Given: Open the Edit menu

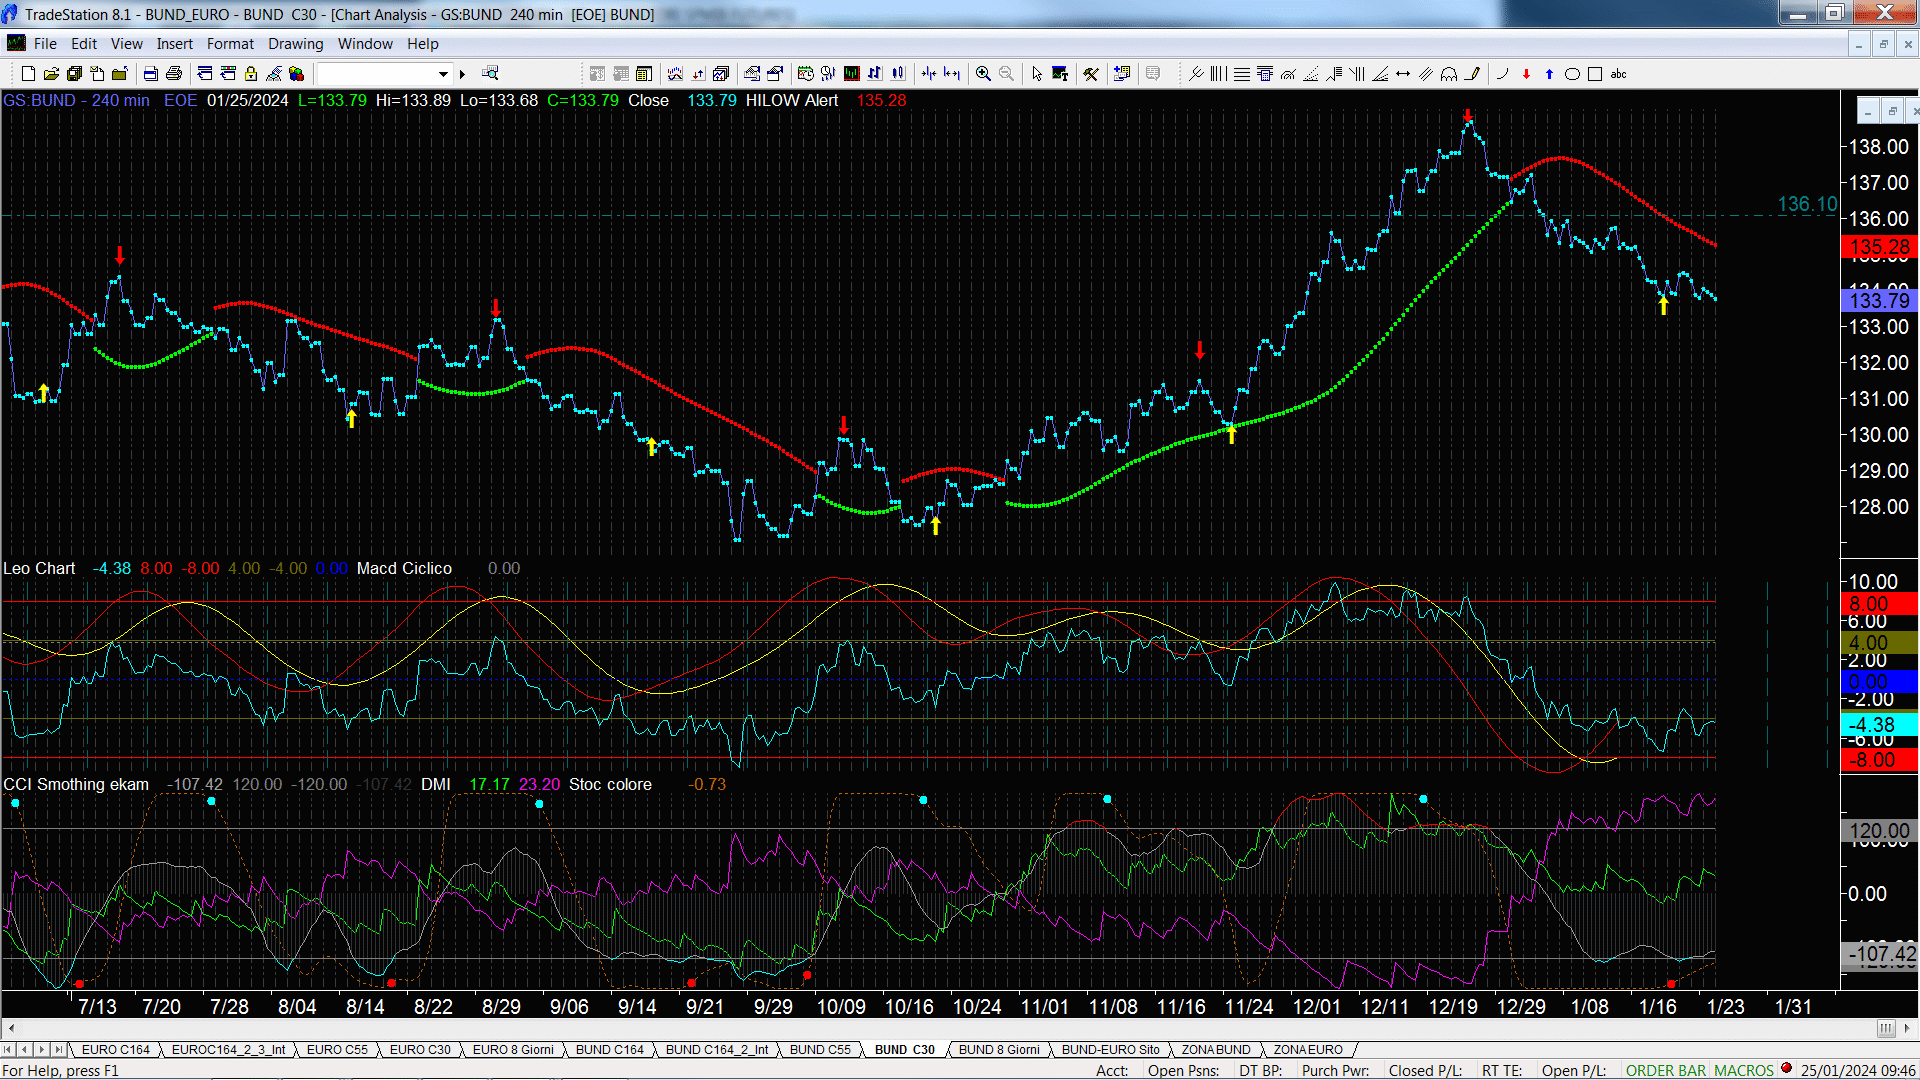Looking at the screenshot, I should tap(84, 44).
